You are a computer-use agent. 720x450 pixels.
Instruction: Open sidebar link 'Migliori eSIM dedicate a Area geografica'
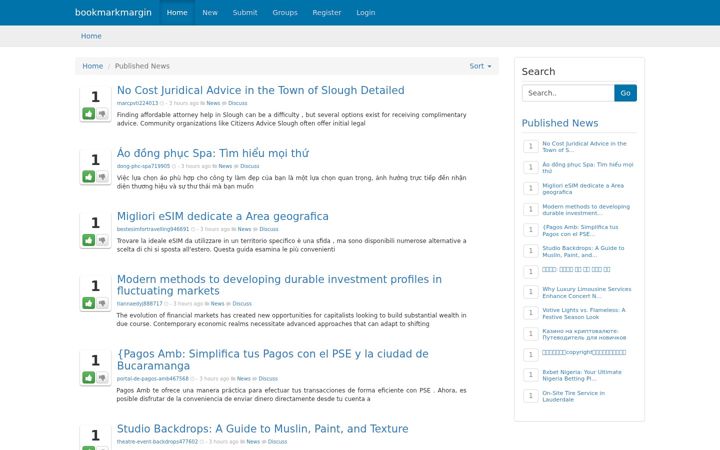(x=583, y=189)
